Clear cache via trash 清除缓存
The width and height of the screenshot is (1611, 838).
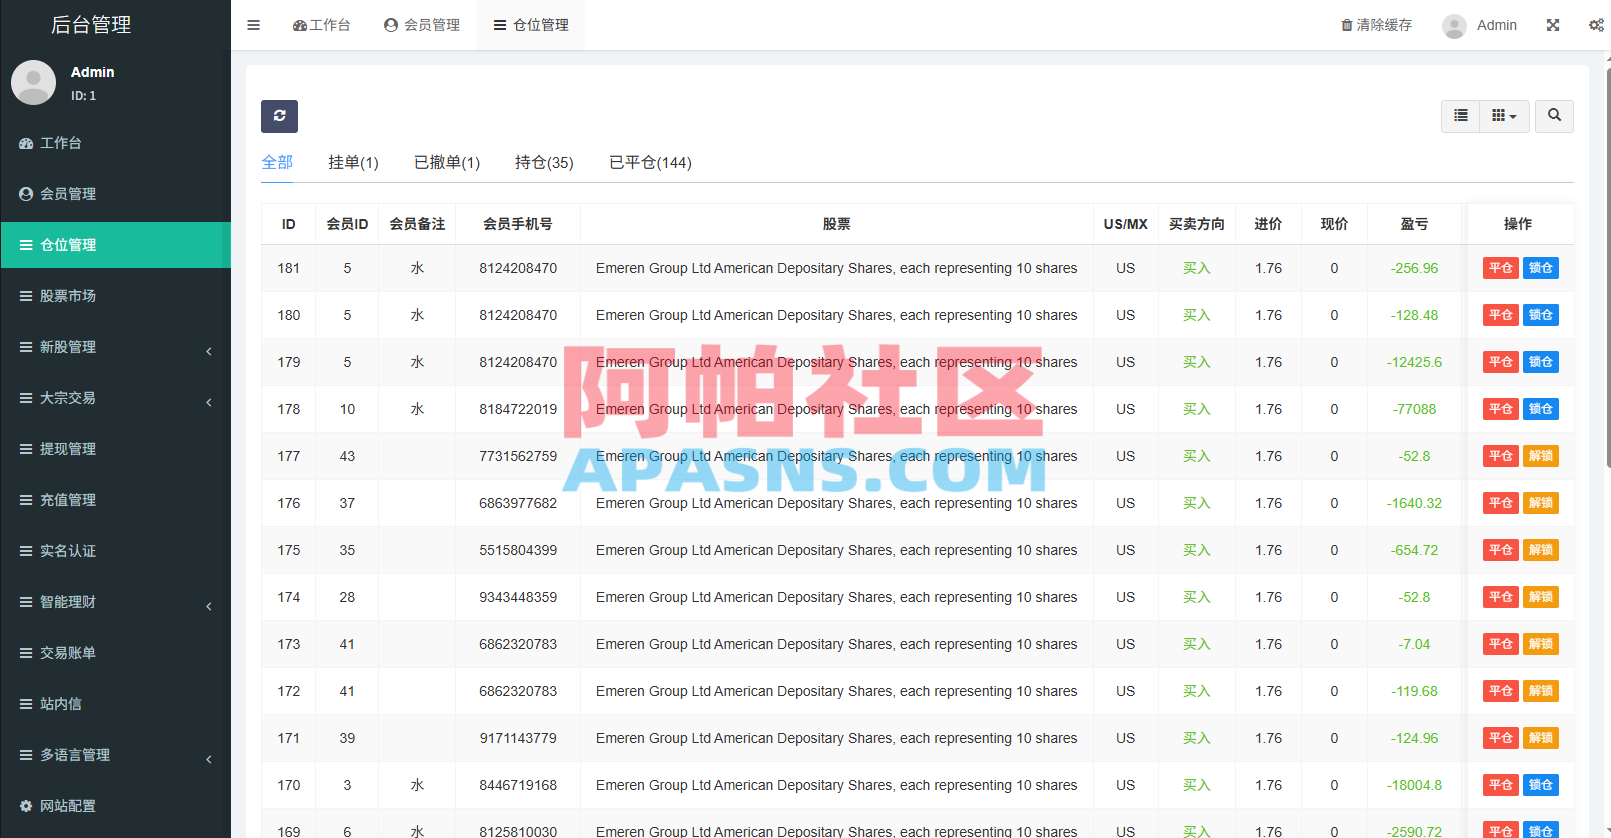[x=1376, y=25]
